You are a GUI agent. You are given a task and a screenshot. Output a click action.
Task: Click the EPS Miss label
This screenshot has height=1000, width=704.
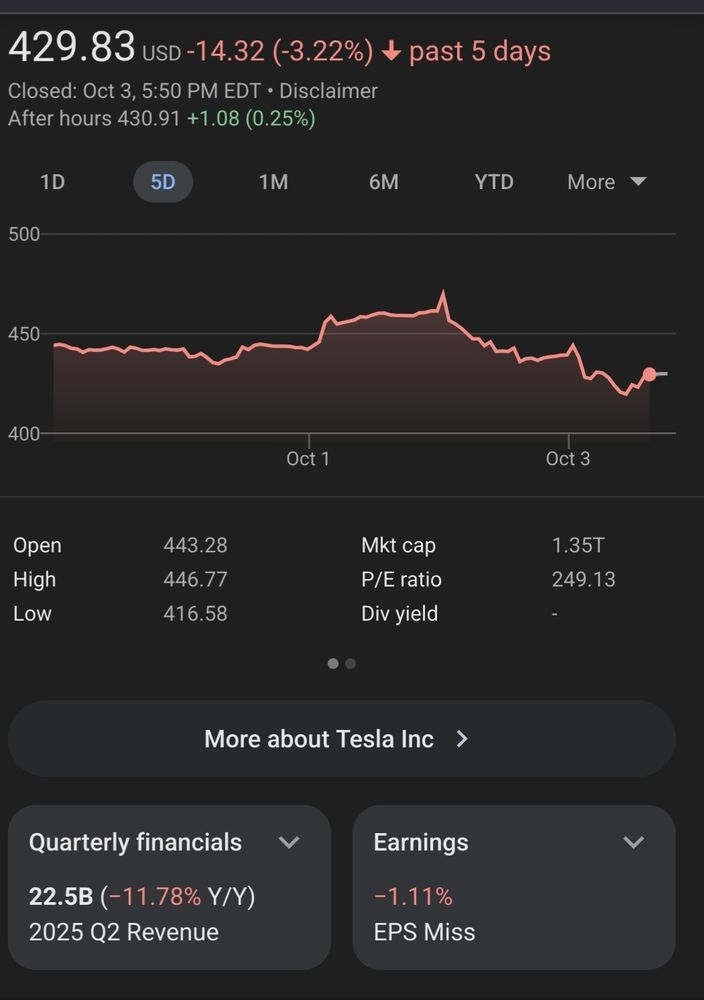coord(424,932)
